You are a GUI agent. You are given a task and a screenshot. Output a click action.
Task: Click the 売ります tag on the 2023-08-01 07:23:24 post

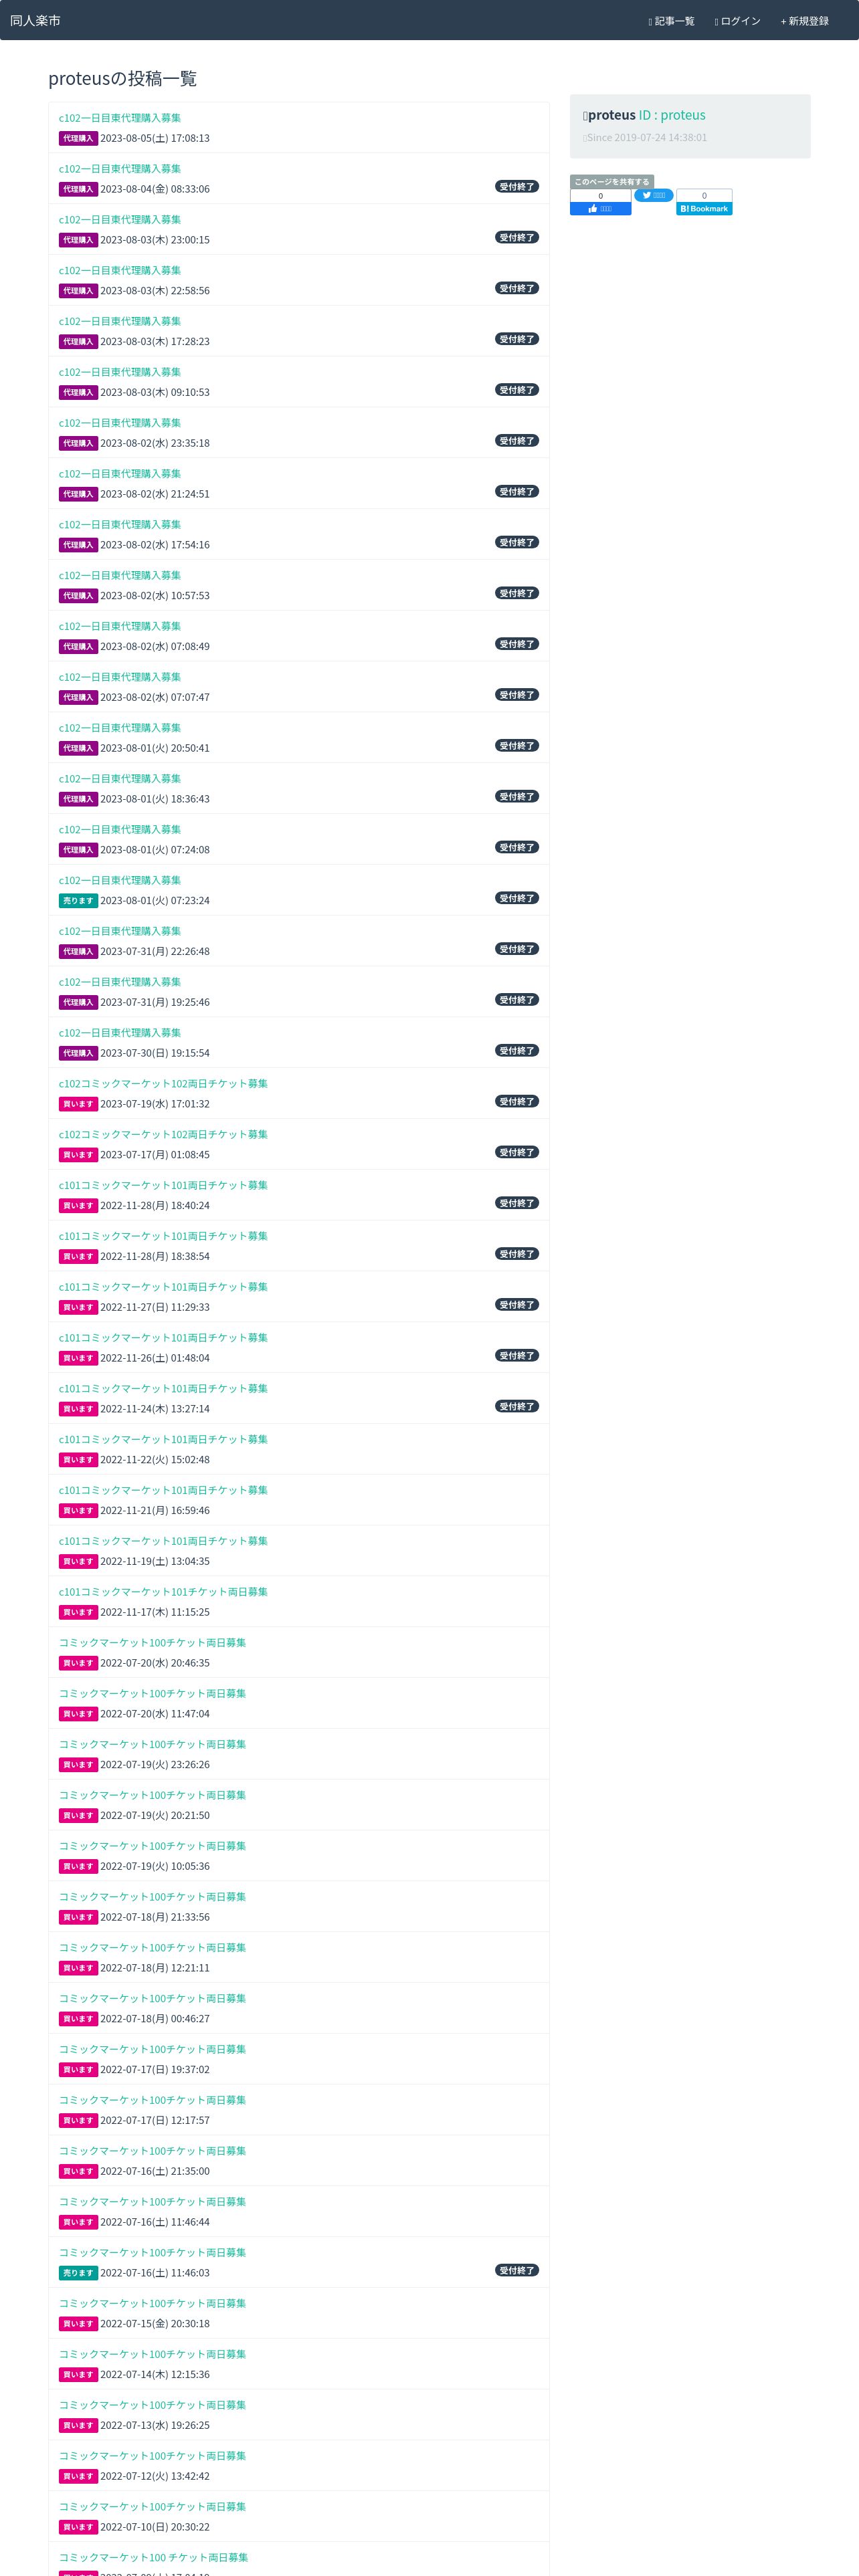78,900
